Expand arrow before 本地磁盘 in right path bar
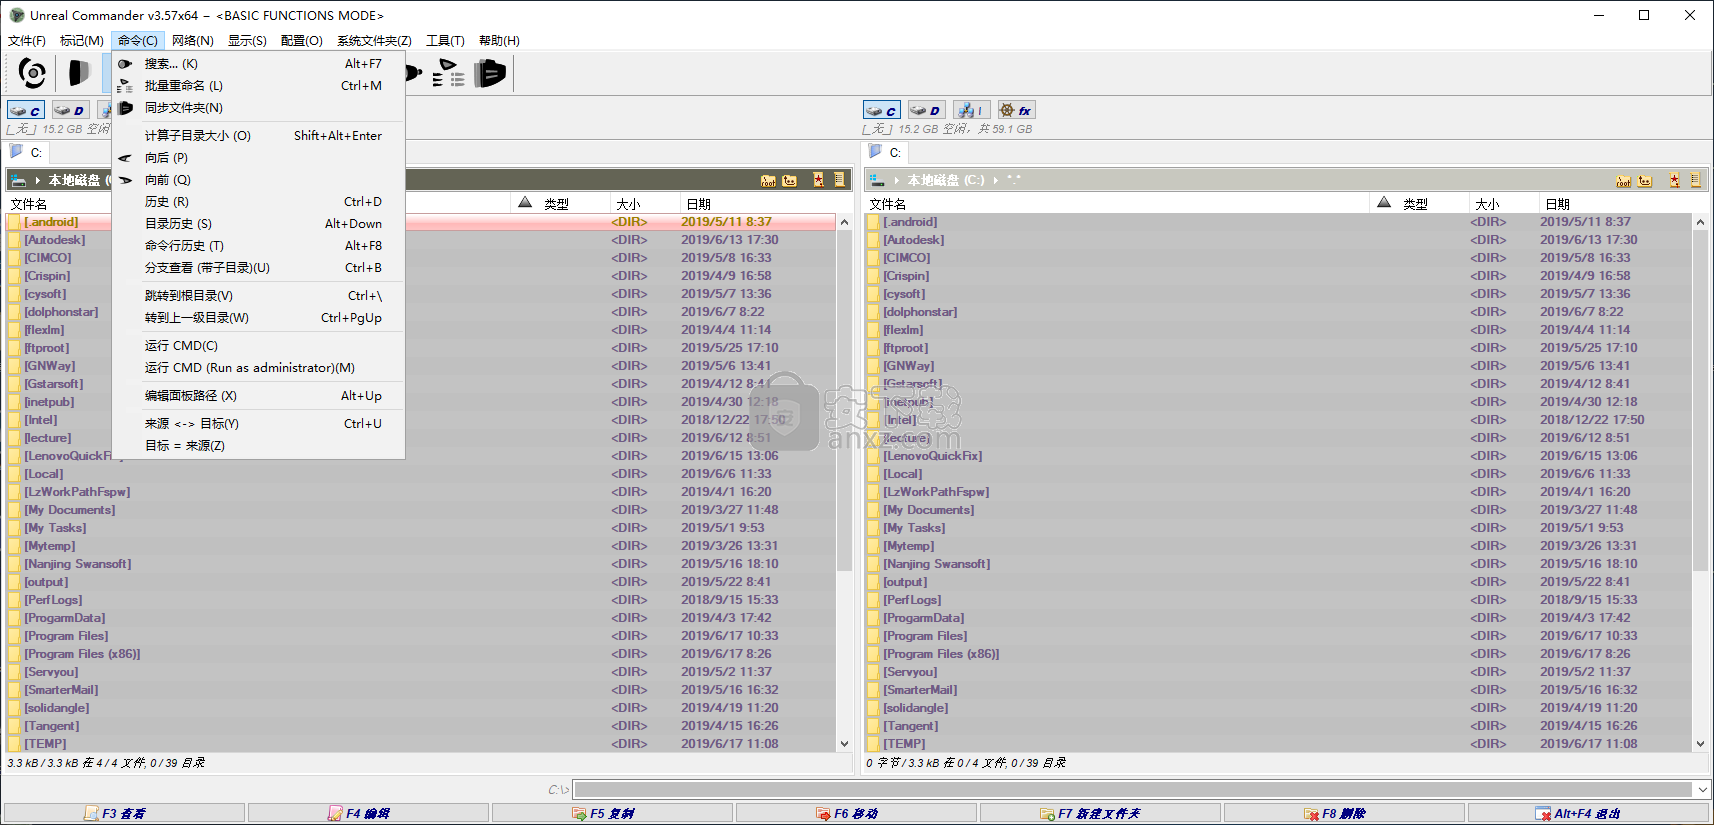The width and height of the screenshot is (1714, 825). tap(897, 180)
